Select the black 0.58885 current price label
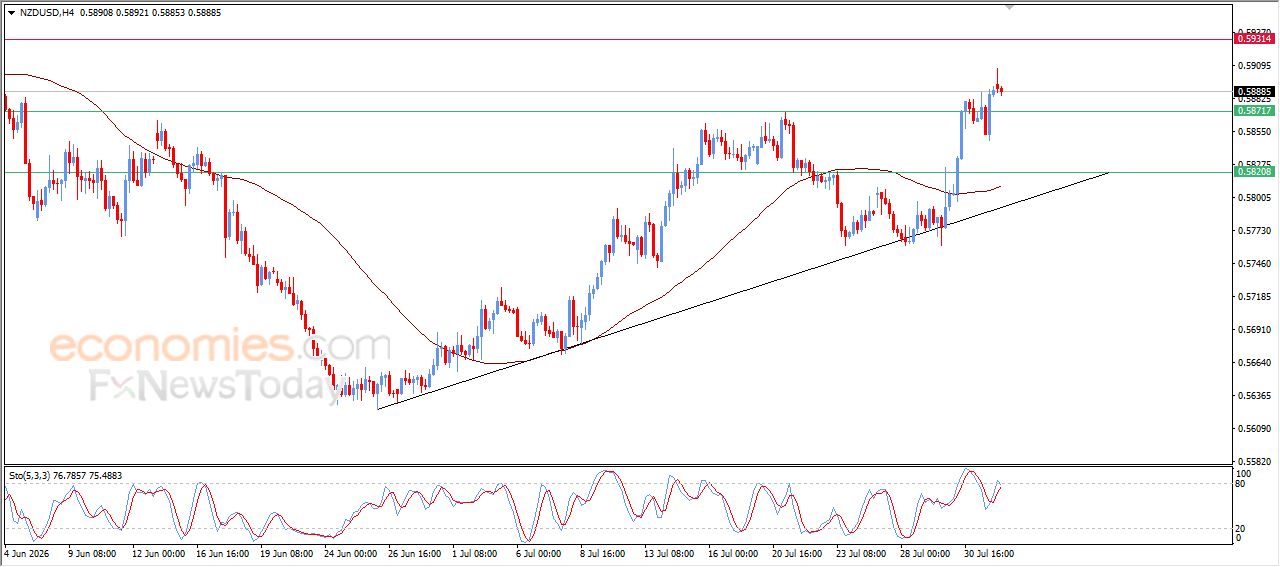The width and height of the screenshot is (1280, 567). [x=1254, y=91]
